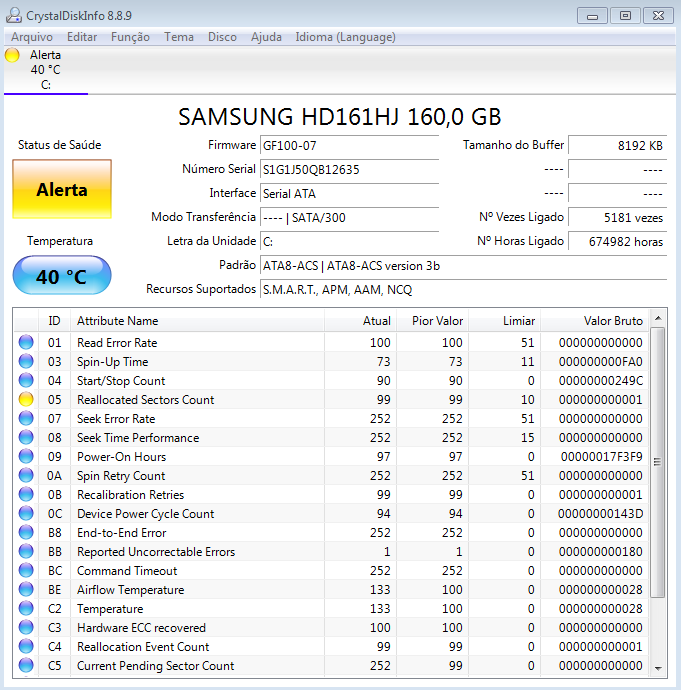This screenshot has height=690, width=681.
Task: Click the blue status icon for Temperature row C2
Action: pyautogui.click(x=26, y=608)
